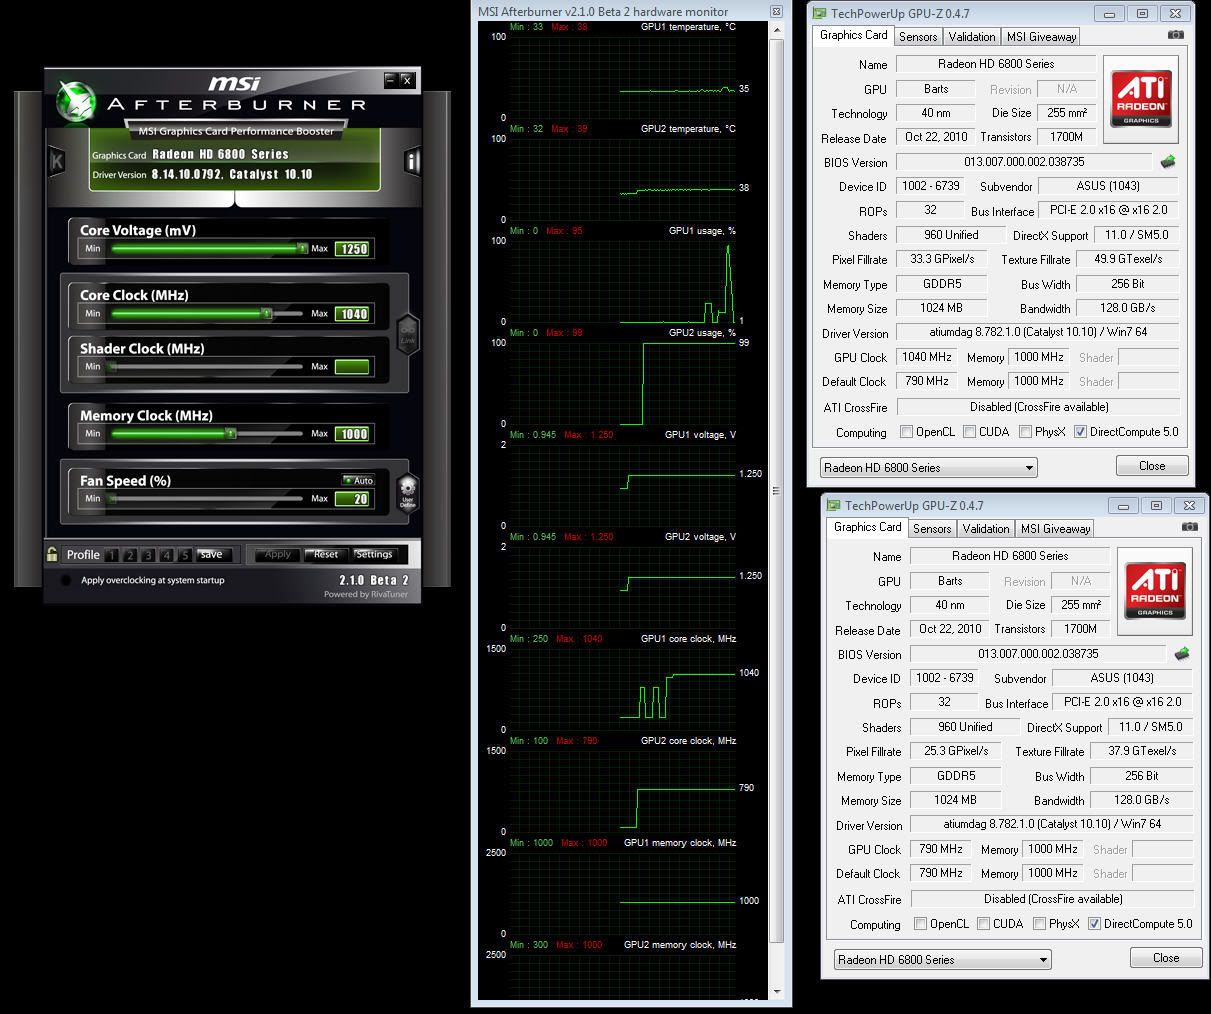The width and height of the screenshot is (1211, 1014).
Task: Click the Core Voltage value field 1250
Action: [353, 249]
